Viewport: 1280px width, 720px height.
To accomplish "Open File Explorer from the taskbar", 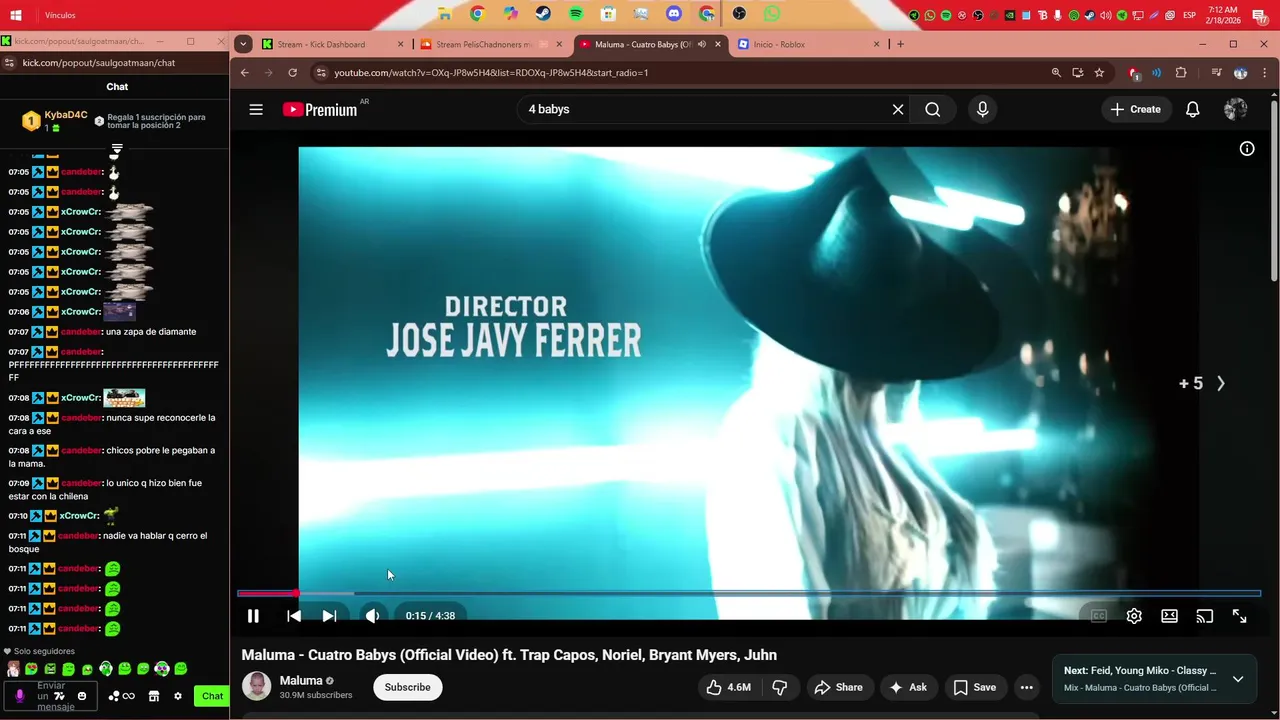I will [444, 14].
